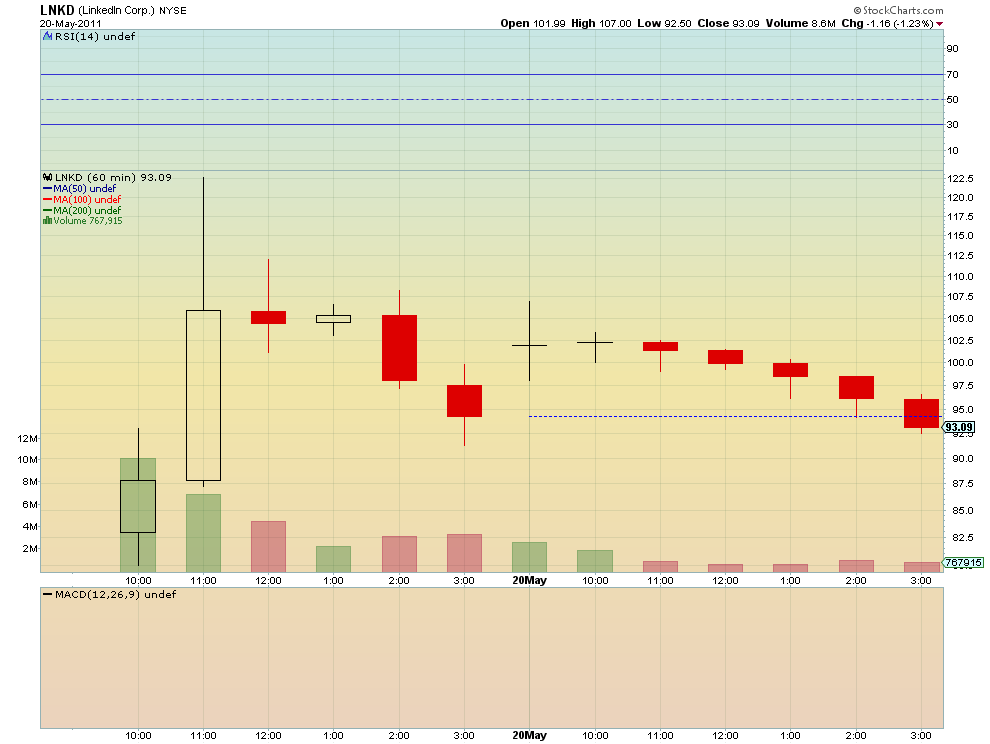This screenshot has width=990, height=744.
Task: Click the tallest hollow candlestick body
Action: pyautogui.click(x=203, y=395)
